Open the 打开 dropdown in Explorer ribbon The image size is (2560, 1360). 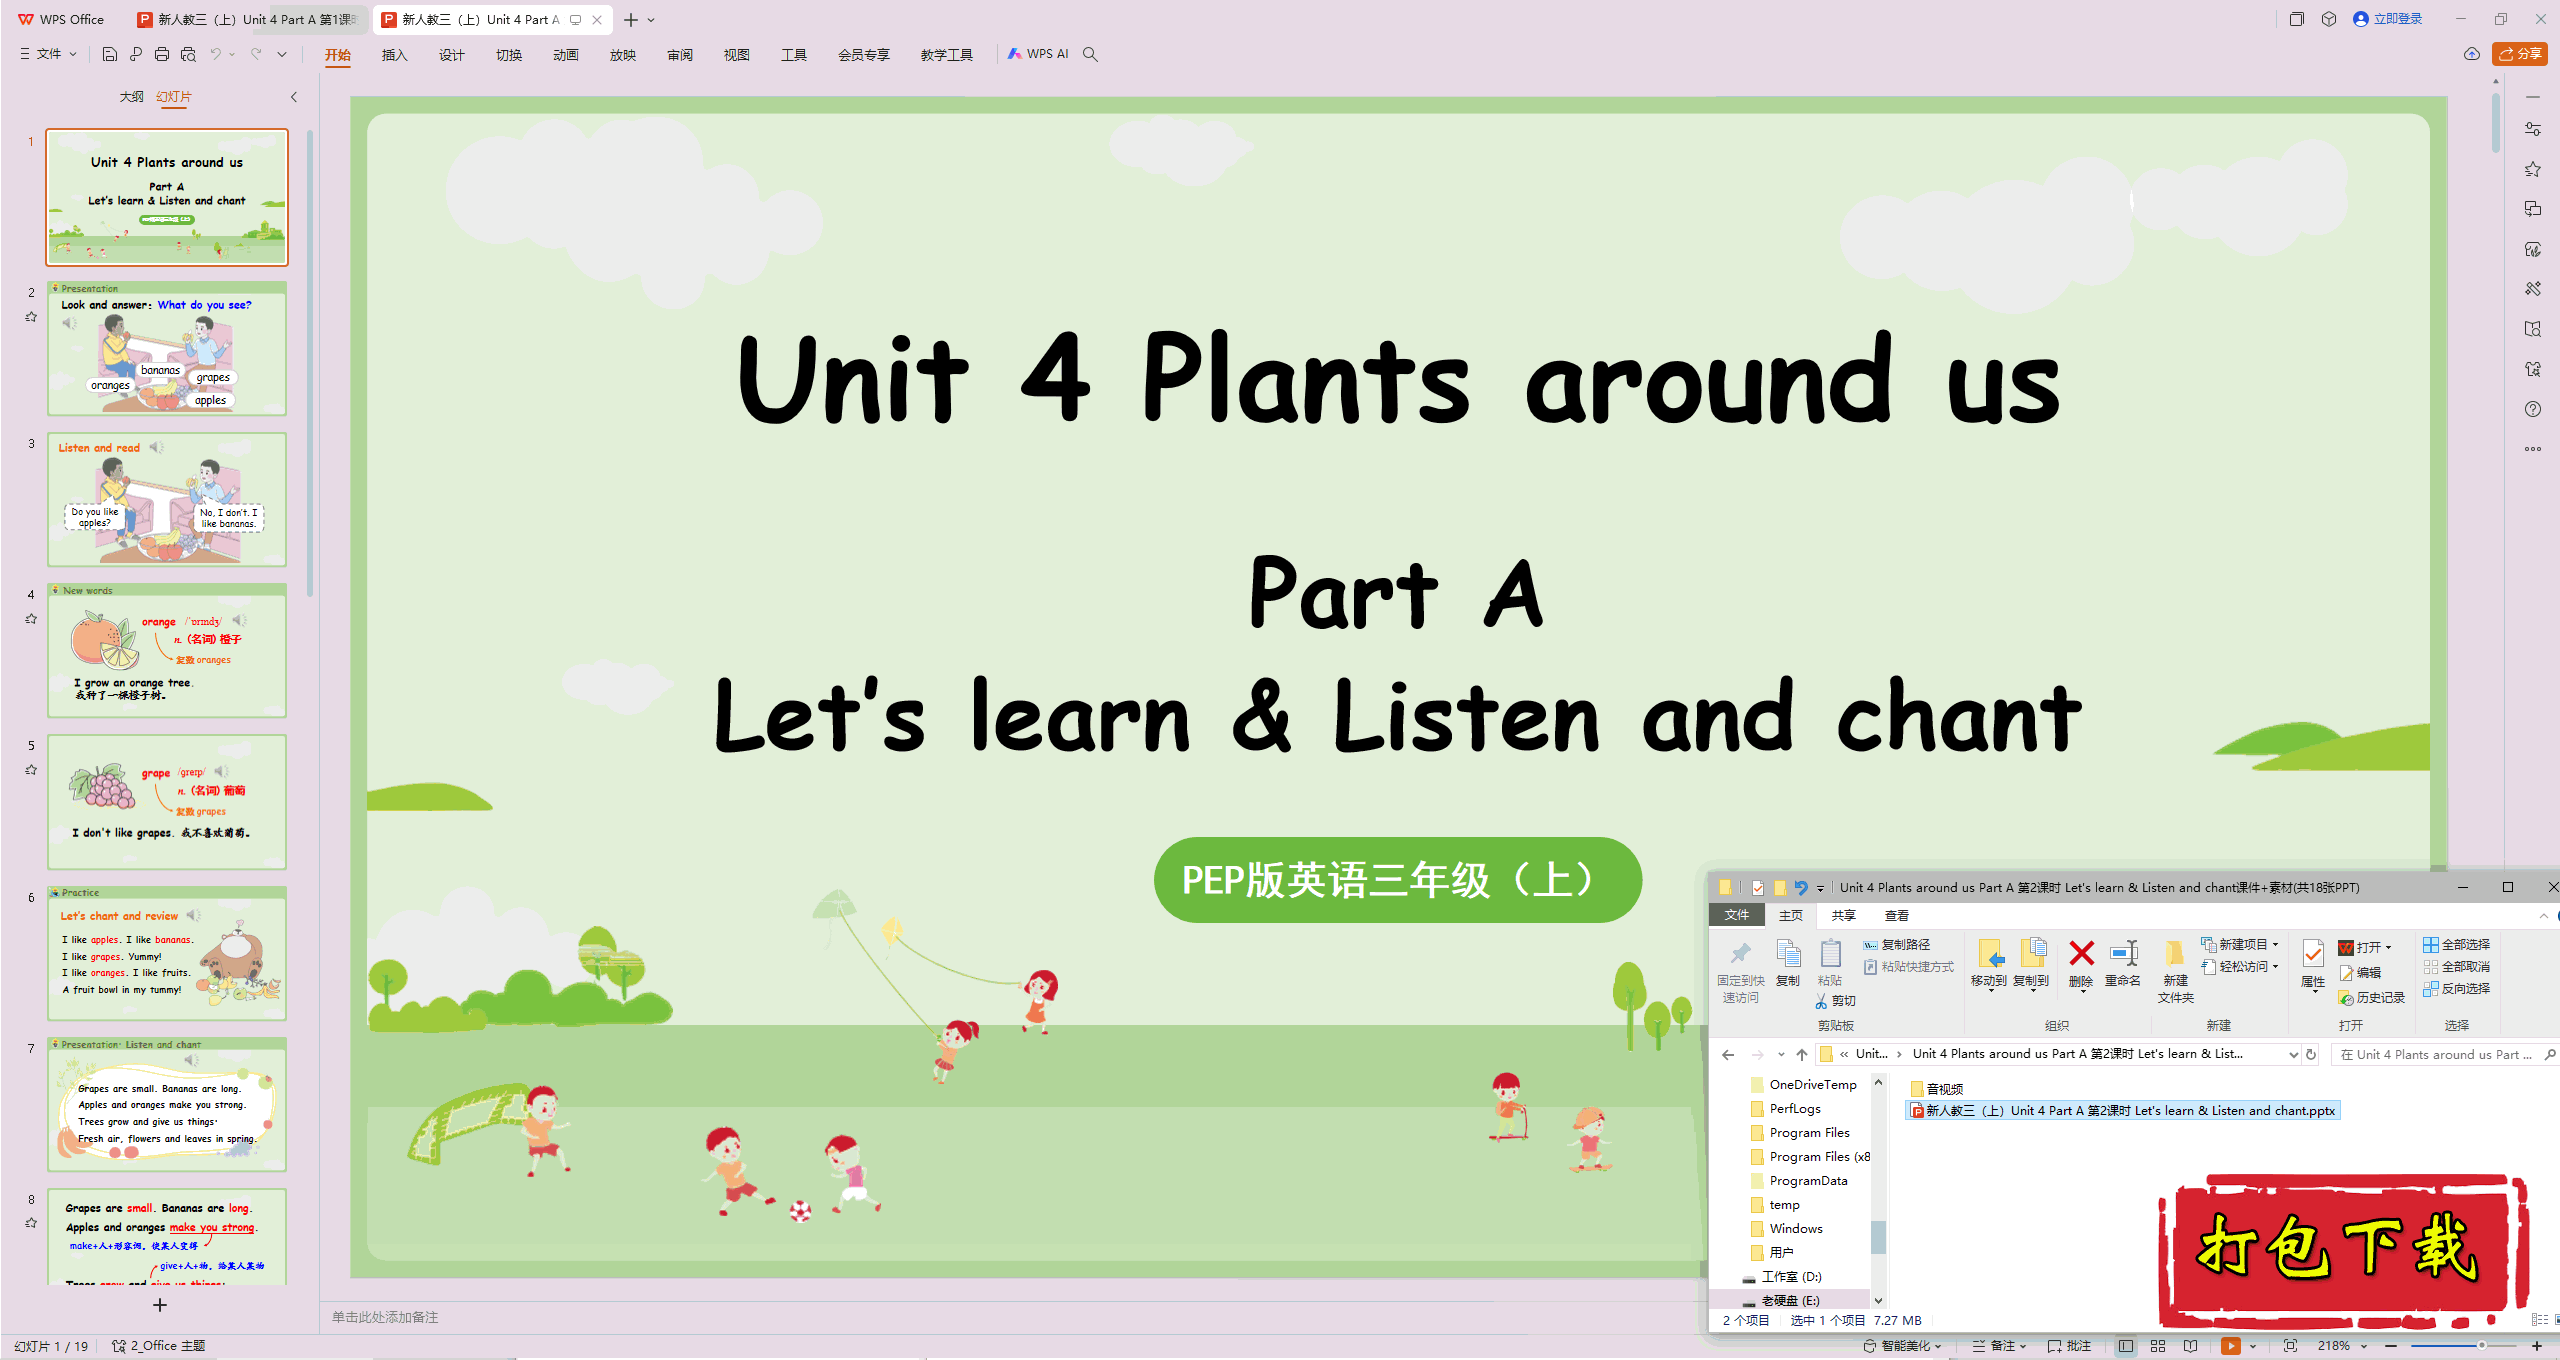(x=2365, y=947)
